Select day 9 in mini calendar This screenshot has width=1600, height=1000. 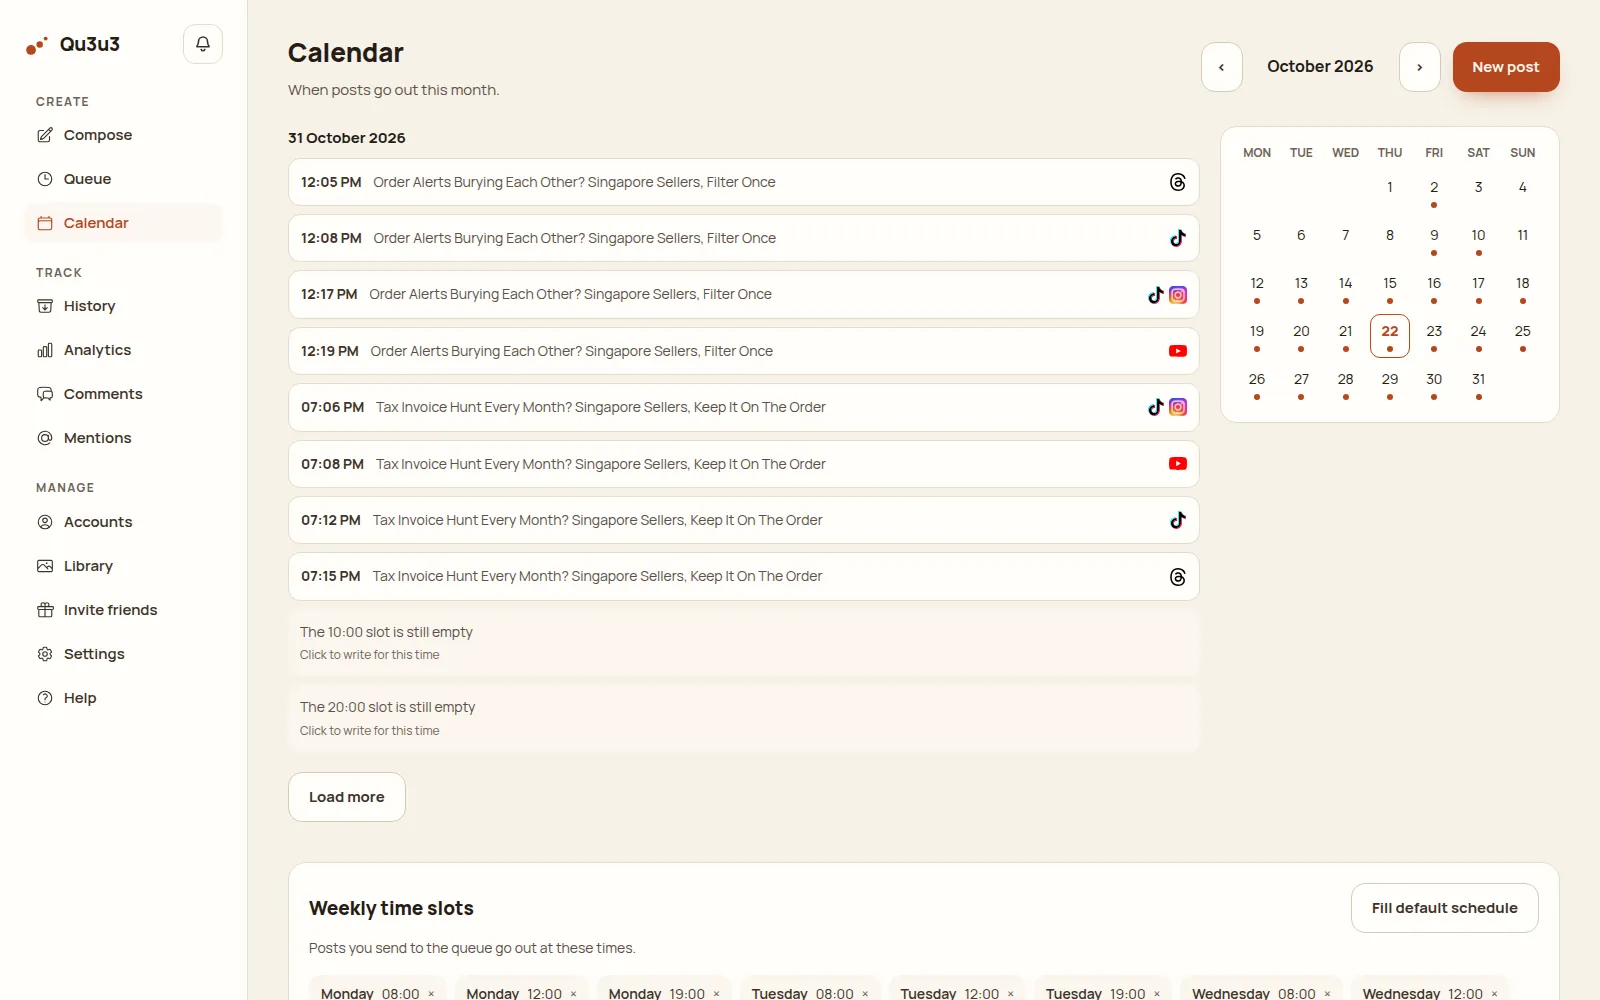1434,240
